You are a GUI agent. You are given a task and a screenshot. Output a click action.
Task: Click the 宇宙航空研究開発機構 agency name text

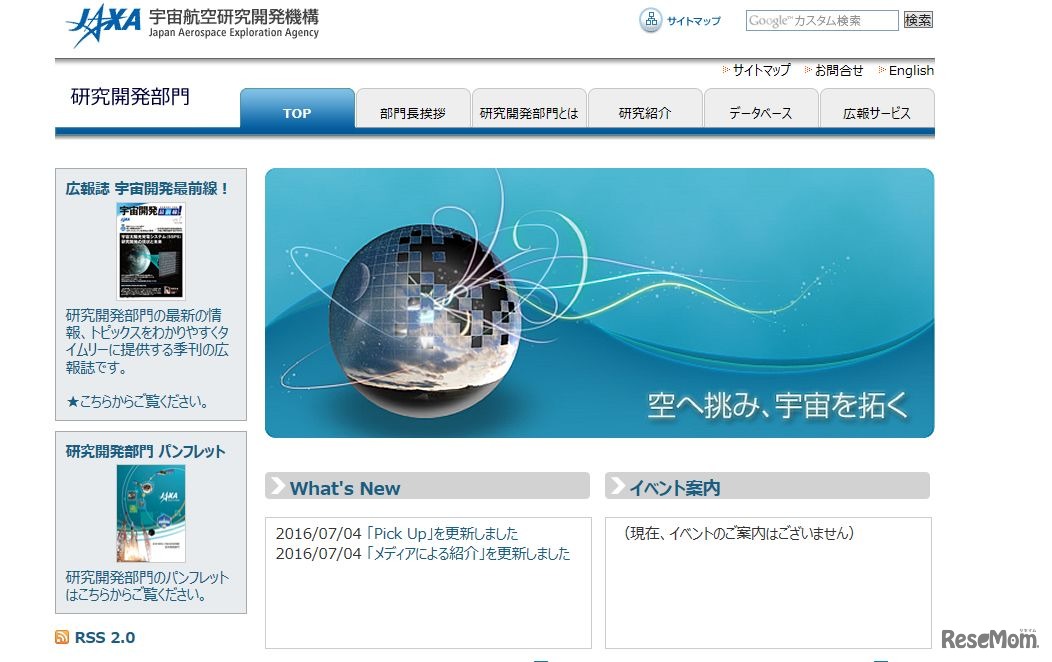[233, 16]
